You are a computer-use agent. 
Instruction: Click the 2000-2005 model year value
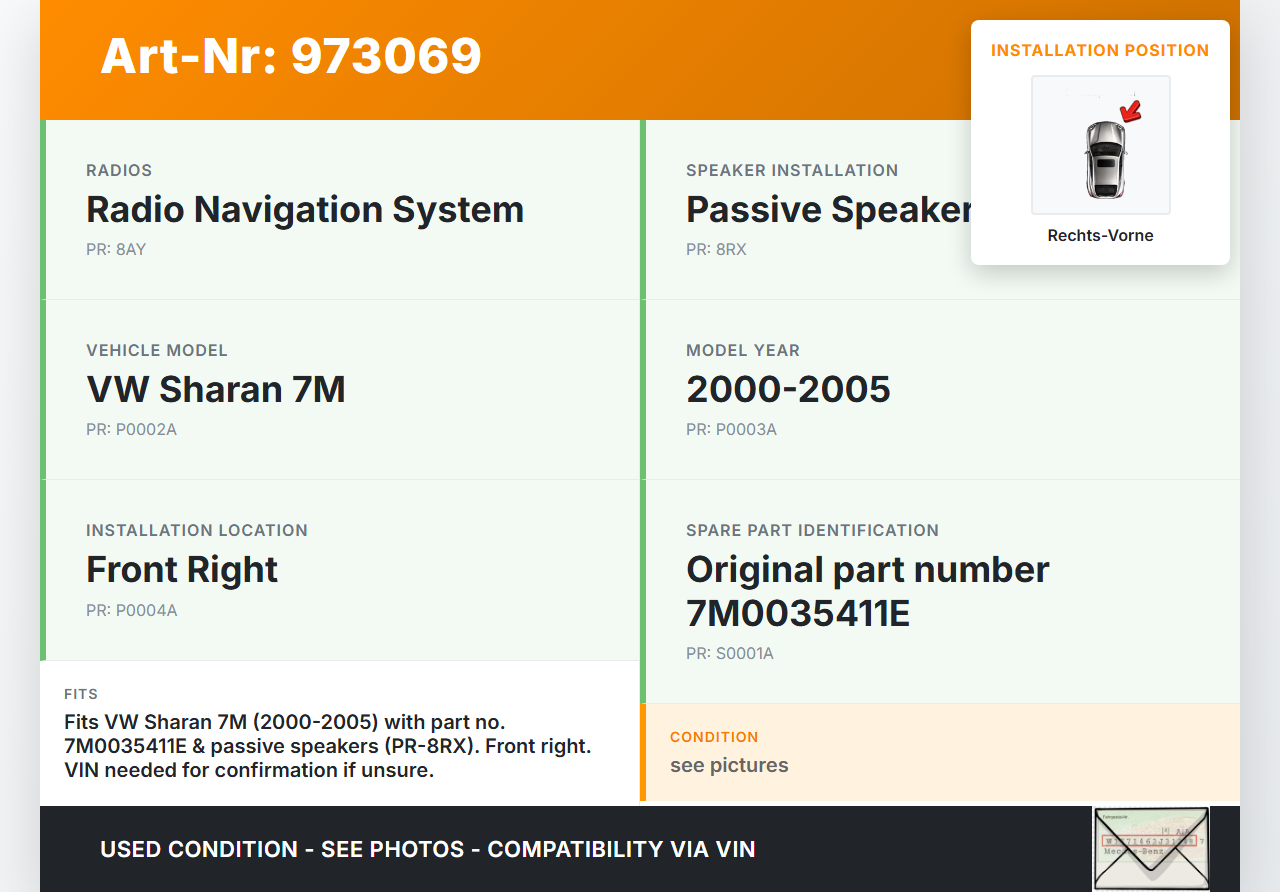[x=788, y=390]
